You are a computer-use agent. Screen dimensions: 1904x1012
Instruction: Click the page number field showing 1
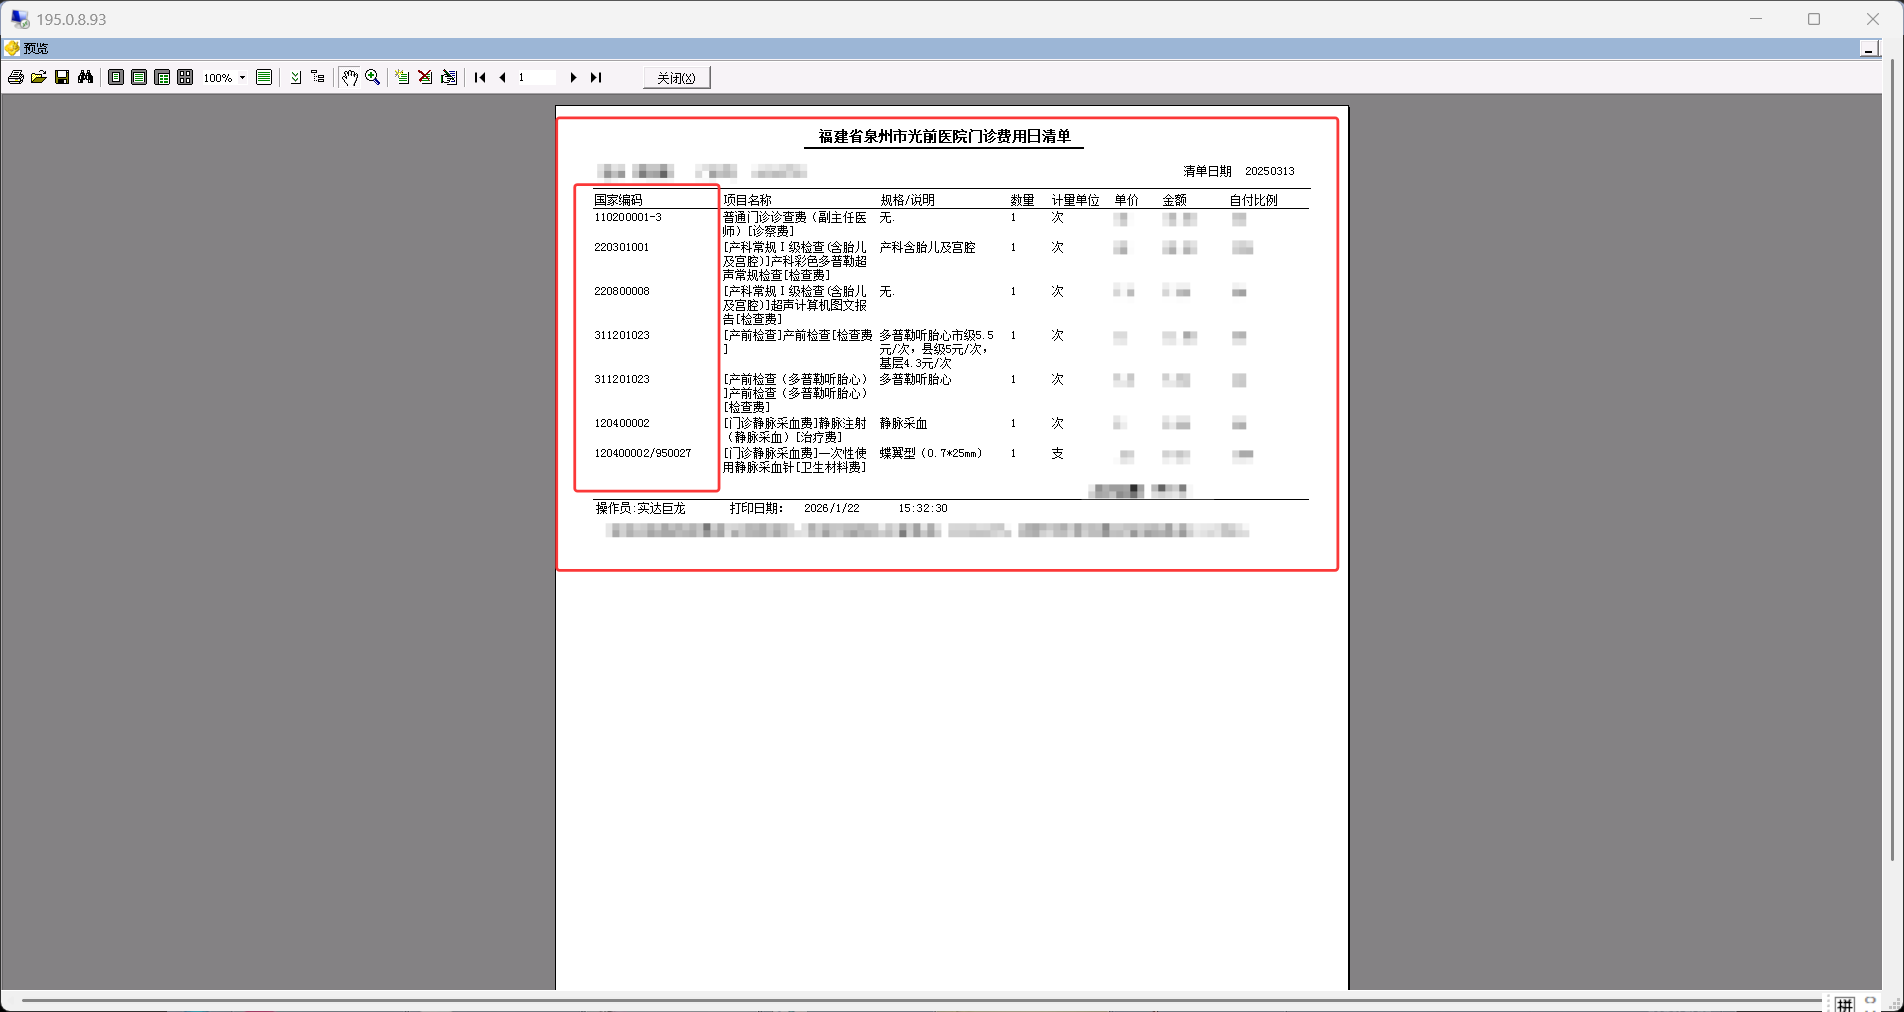point(535,77)
